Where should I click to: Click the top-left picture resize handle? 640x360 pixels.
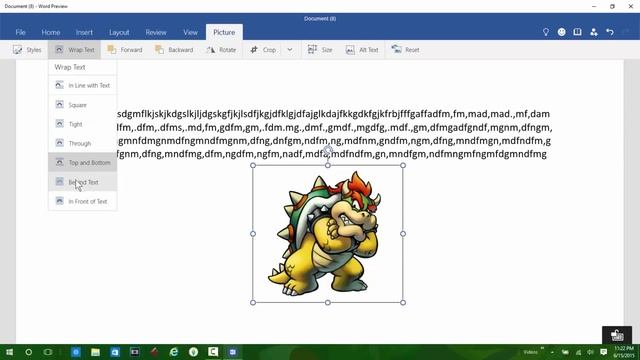[253, 165]
